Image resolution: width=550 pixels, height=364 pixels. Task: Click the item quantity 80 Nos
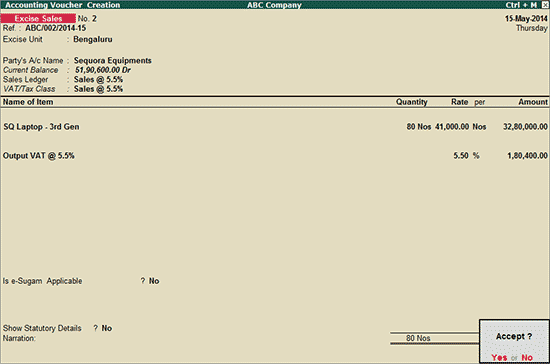[418, 127]
